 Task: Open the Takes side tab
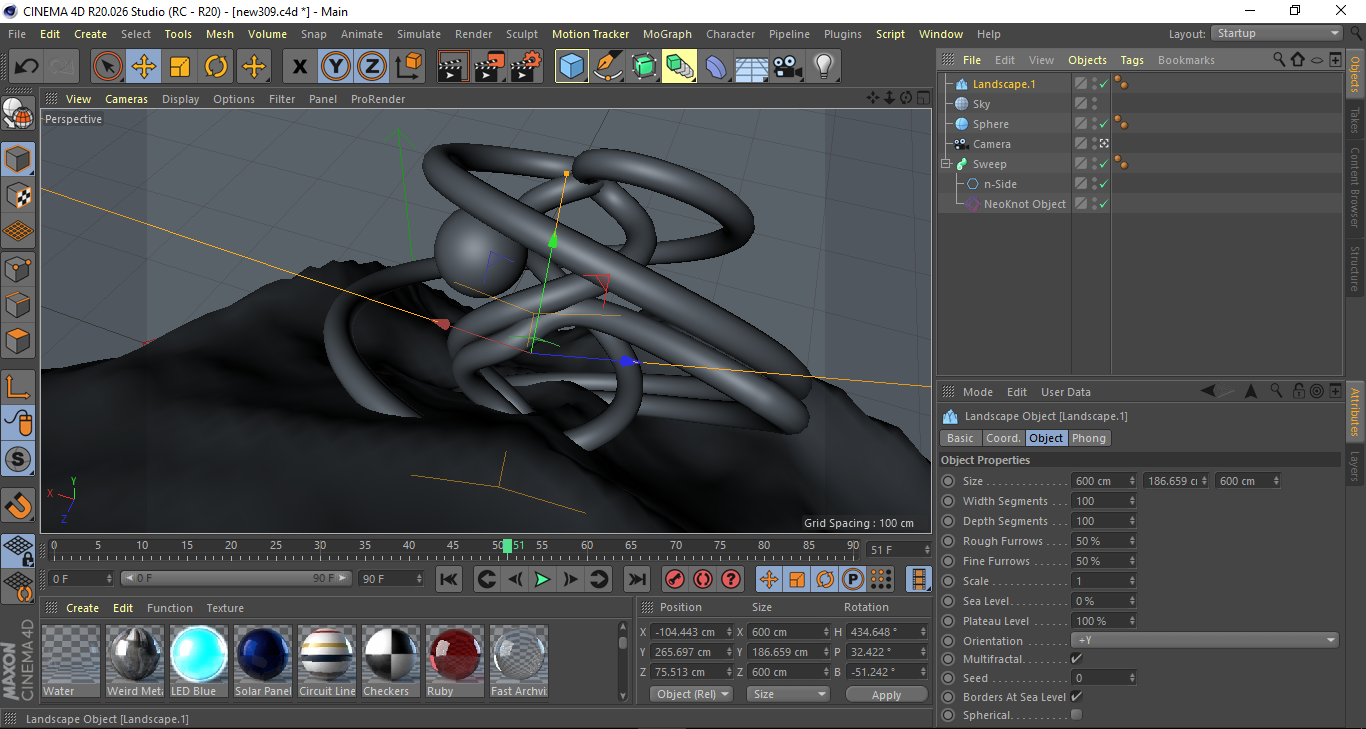tap(1355, 121)
